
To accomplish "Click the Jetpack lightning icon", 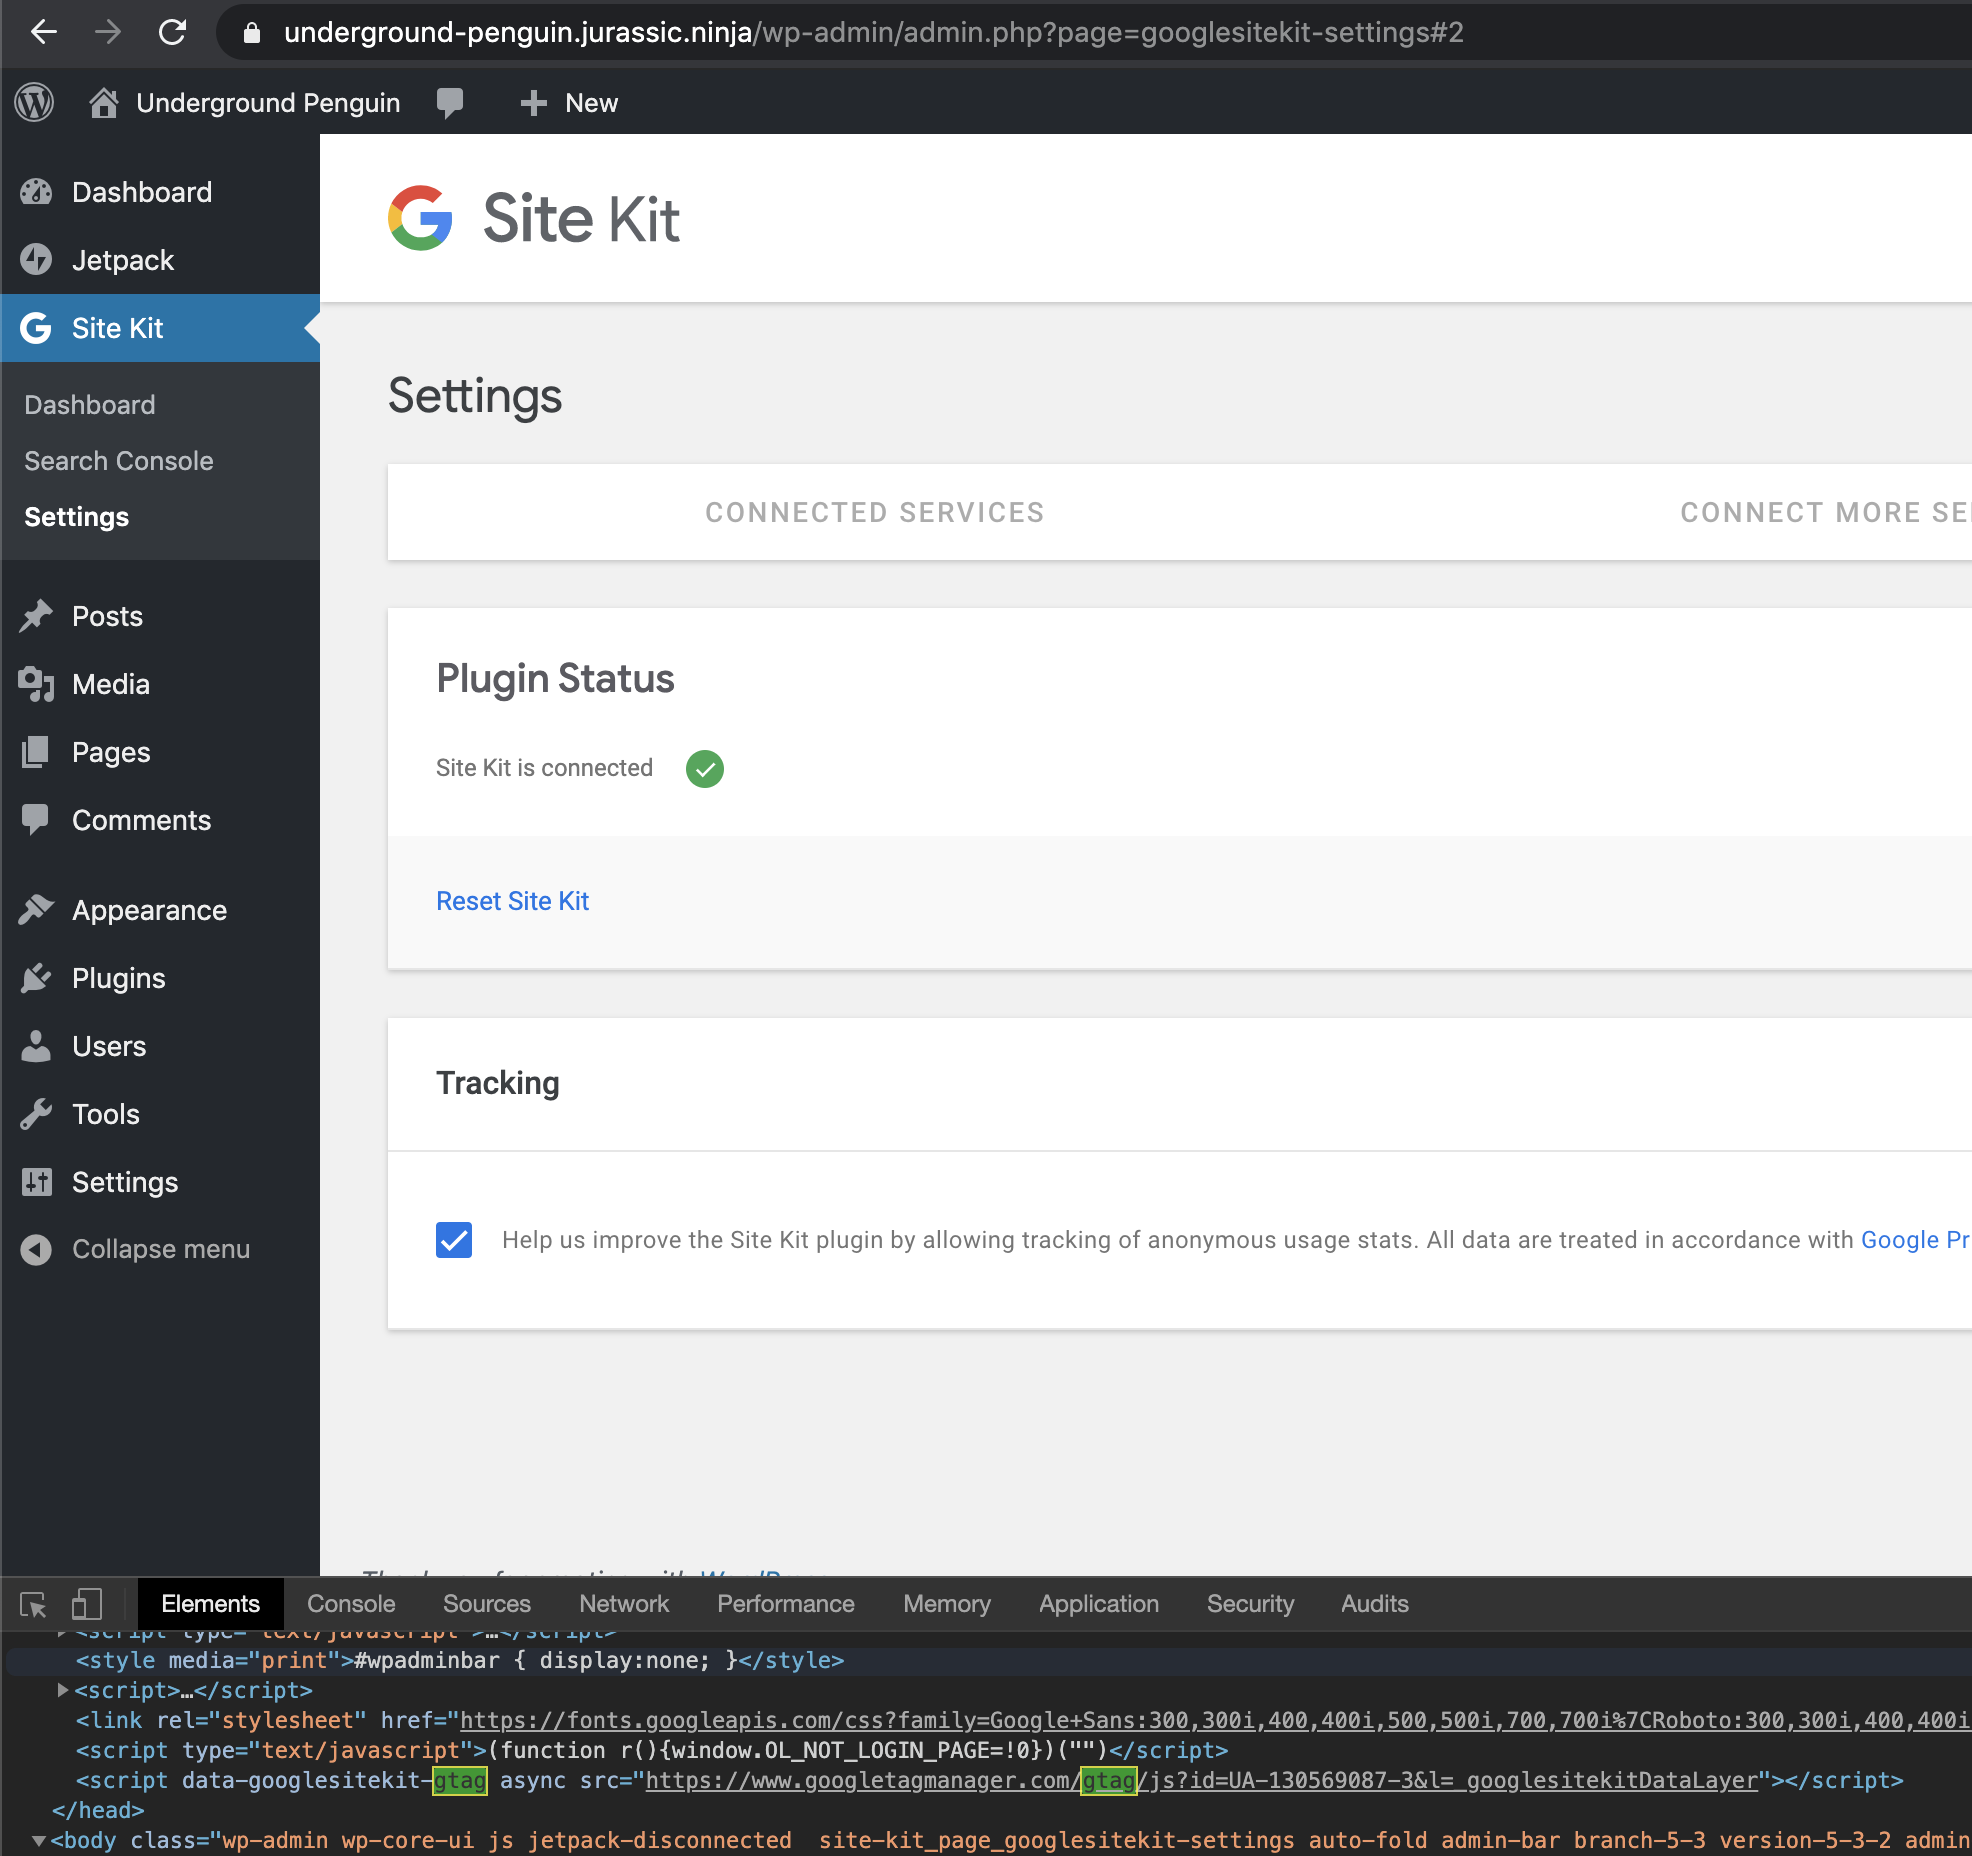I will tap(36, 260).
